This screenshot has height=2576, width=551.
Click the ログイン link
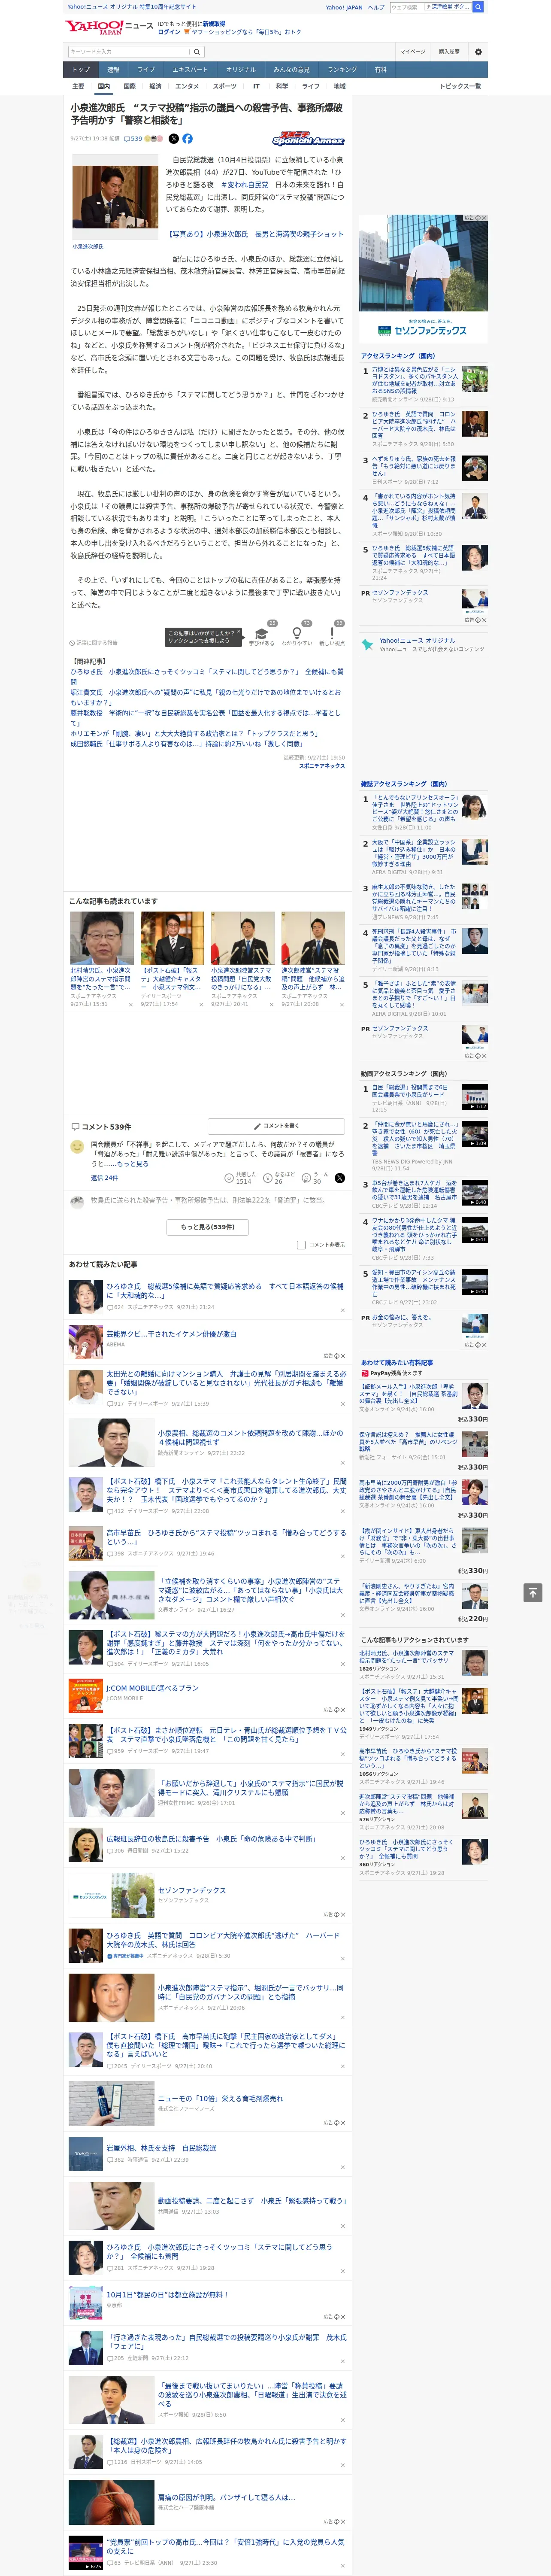coord(169,32)
